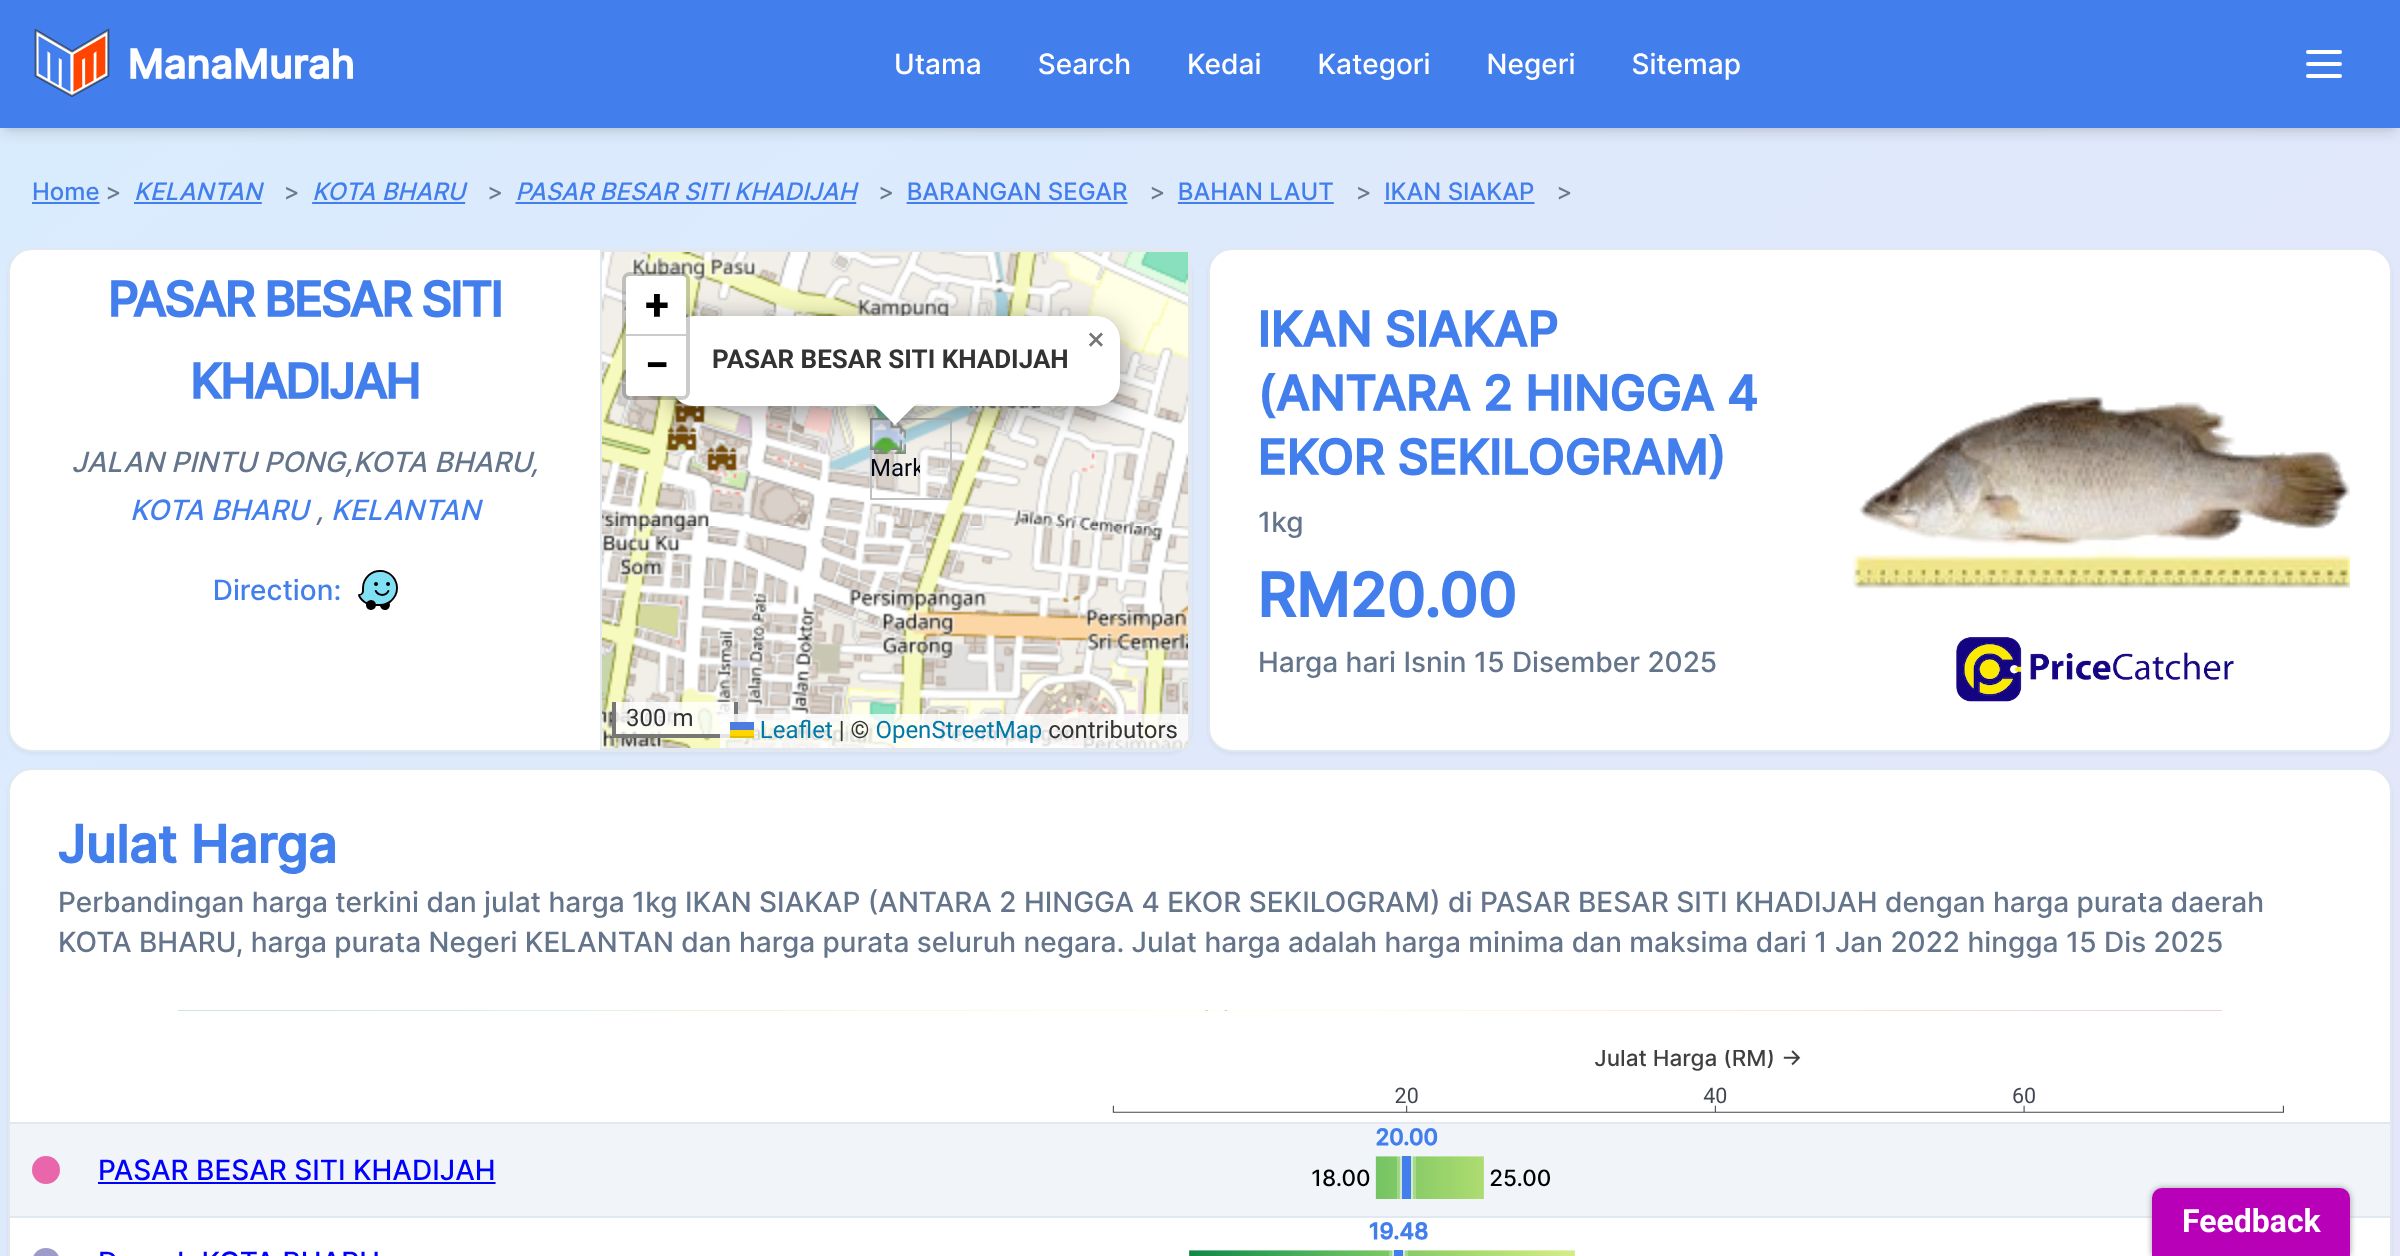Click the purple Feedback button

click(2250, 1221)
